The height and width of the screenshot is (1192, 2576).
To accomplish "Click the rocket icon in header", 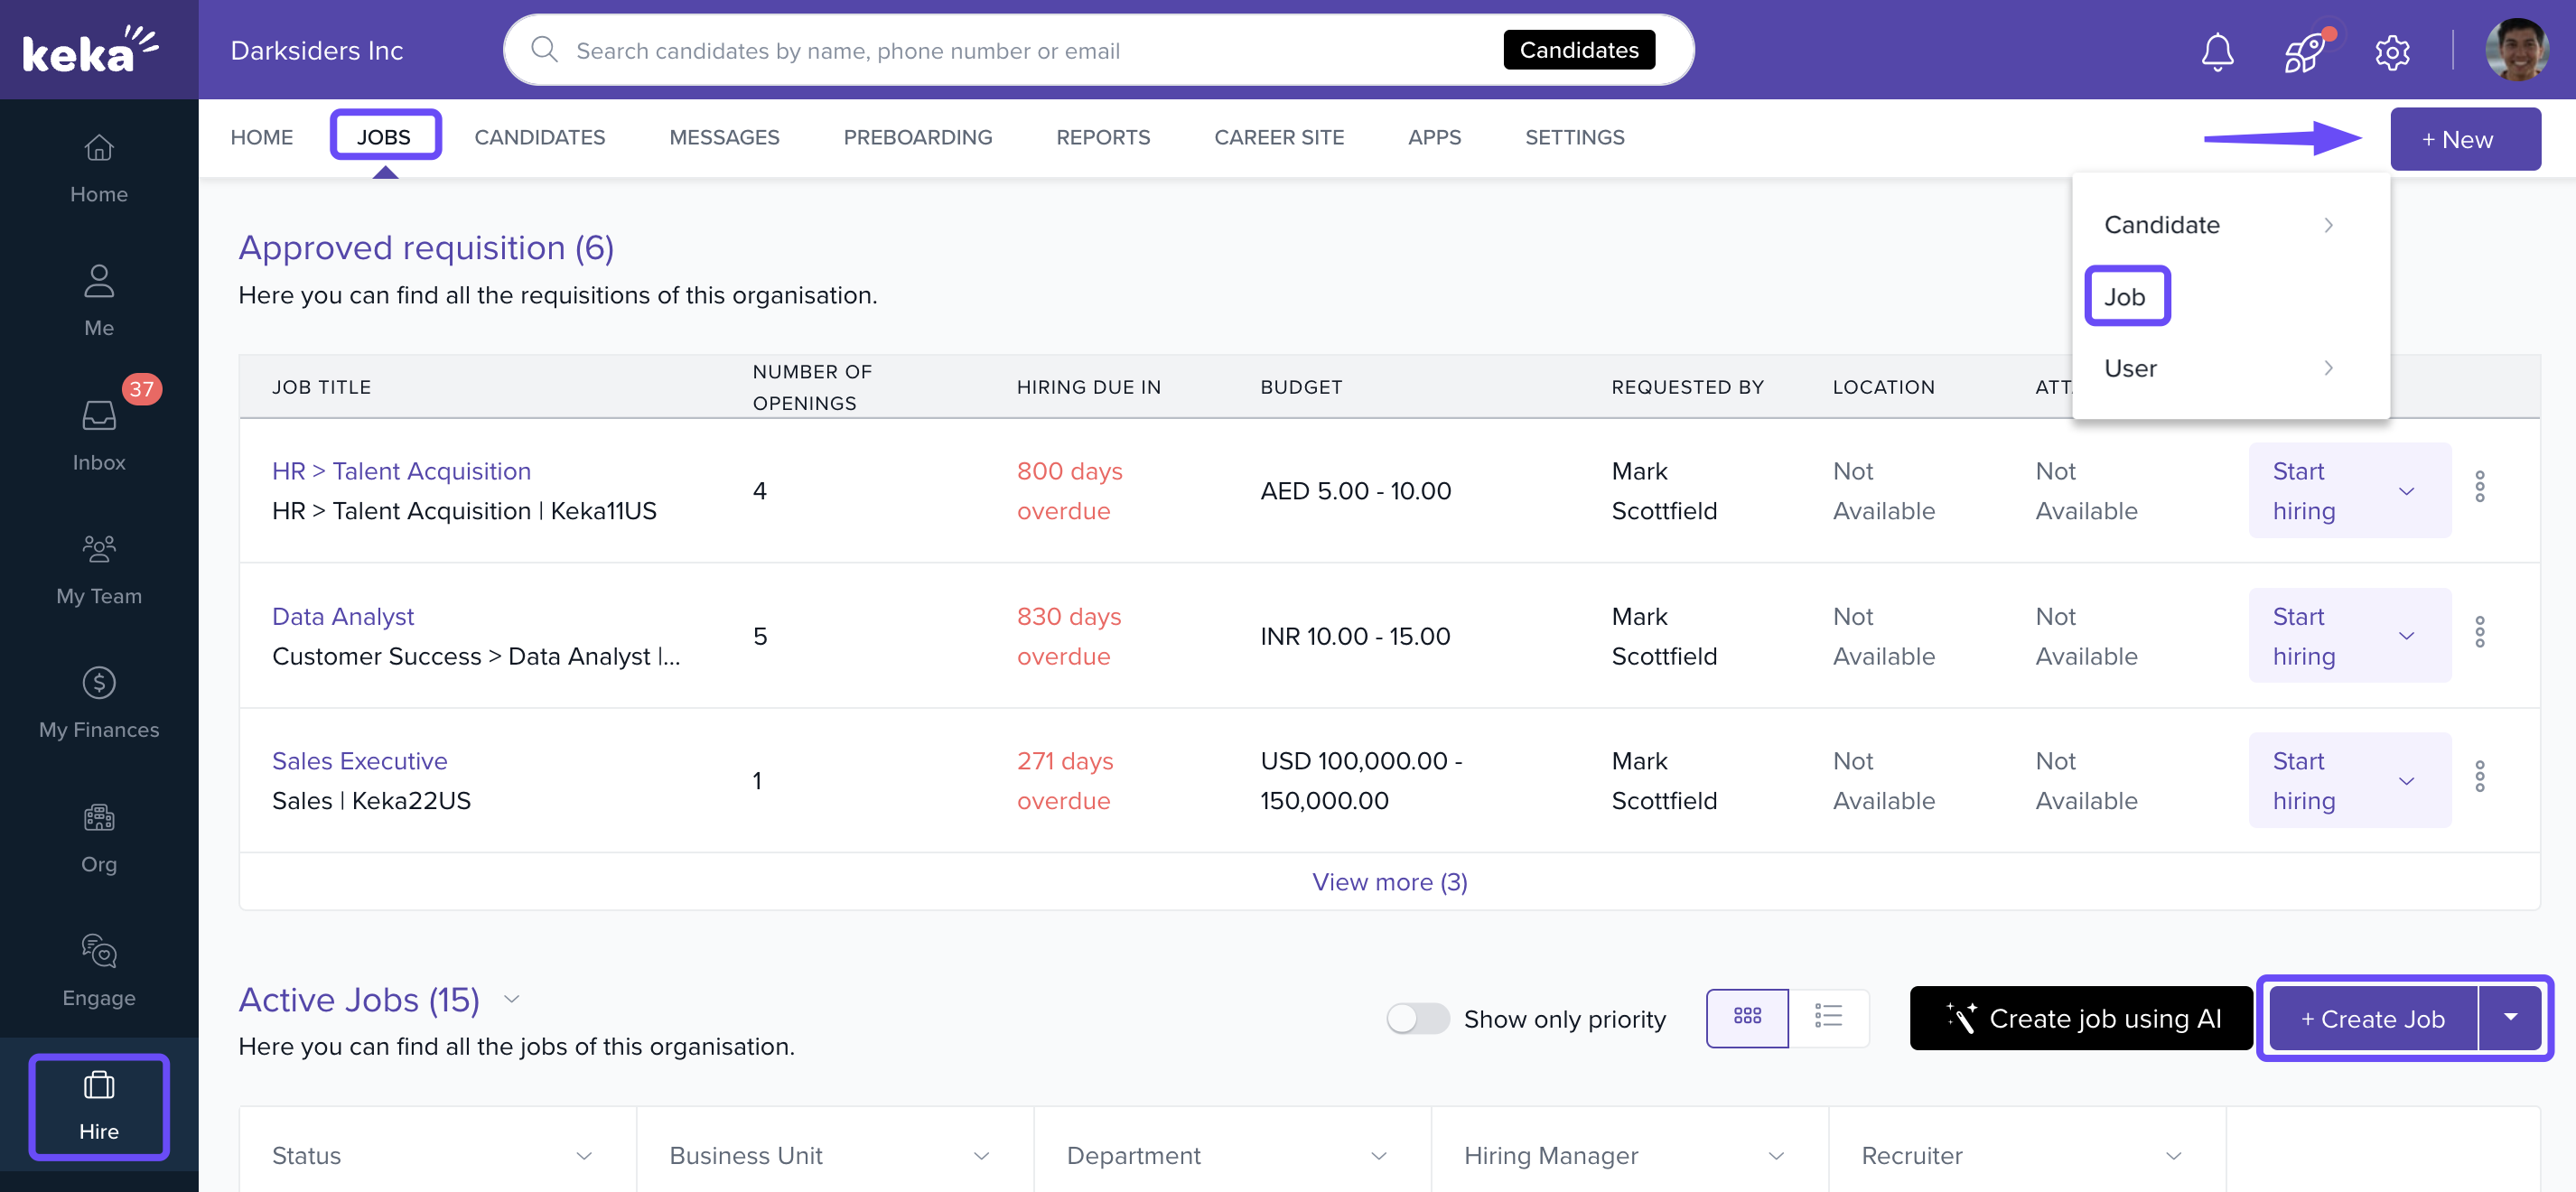I will click(2304, 51).
